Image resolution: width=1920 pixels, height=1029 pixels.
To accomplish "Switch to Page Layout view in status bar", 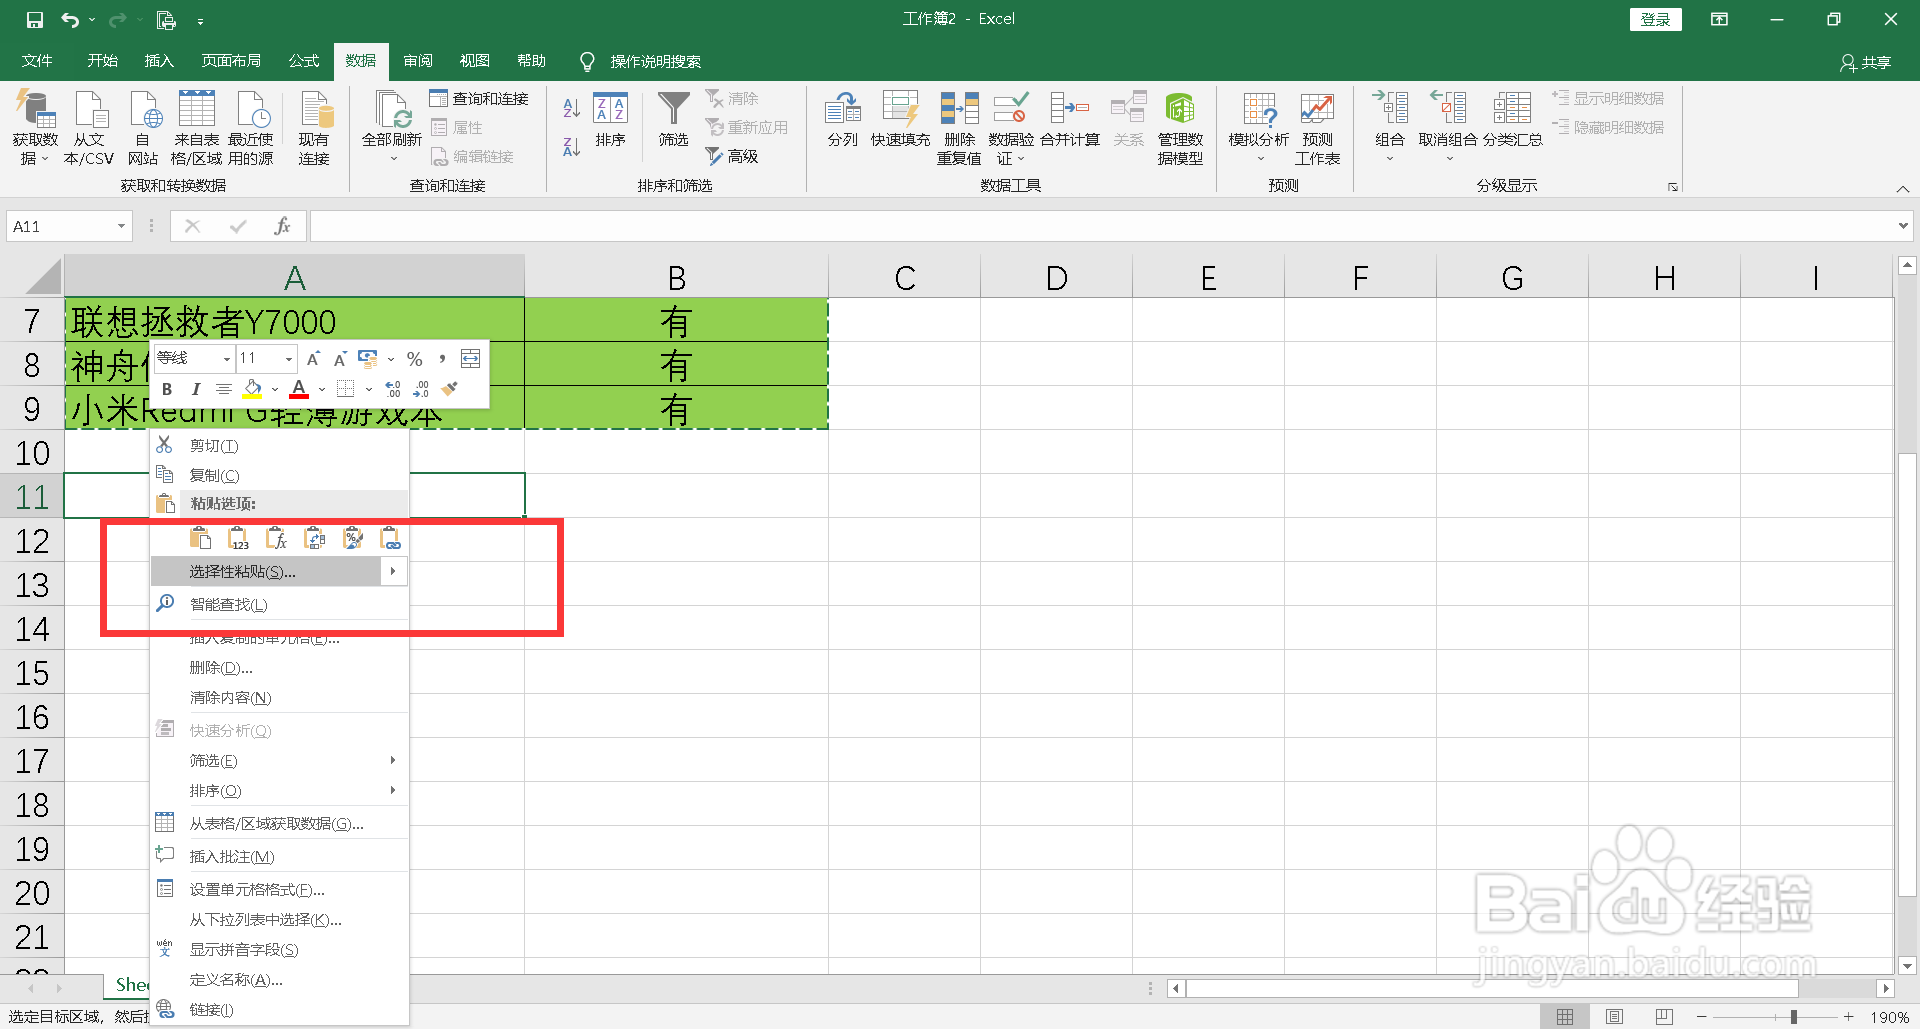I will click(x=1614, y=1016).
